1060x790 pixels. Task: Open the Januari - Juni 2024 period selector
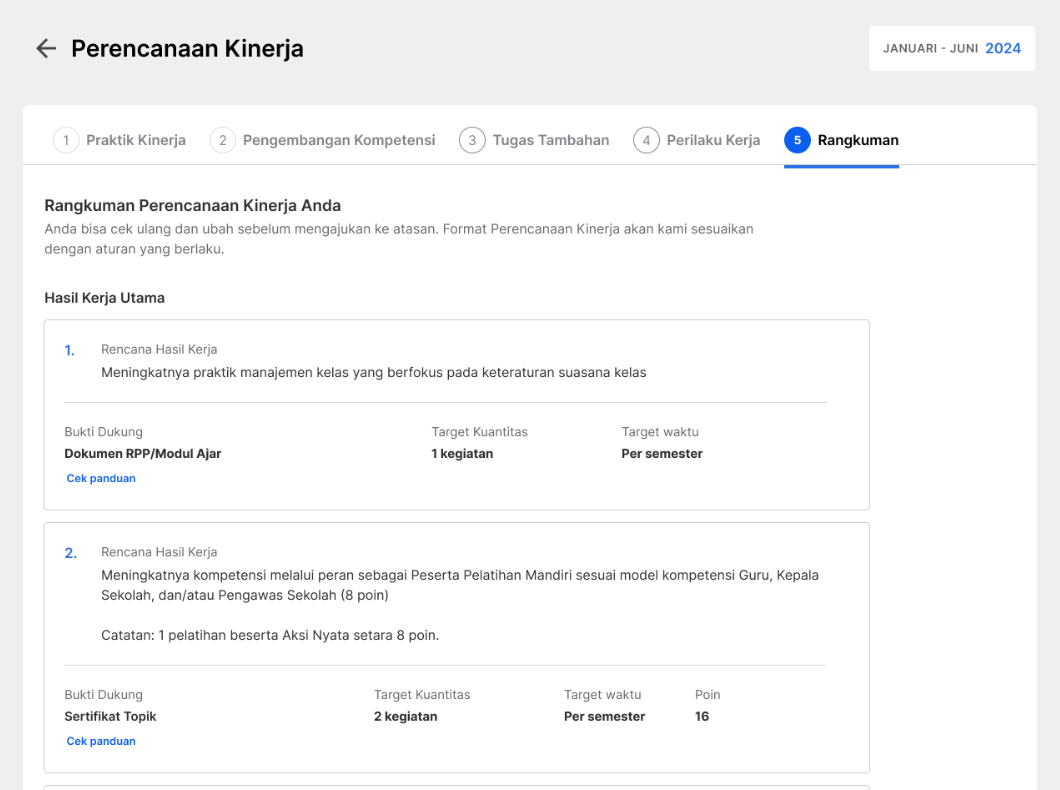tap(952, 48)
